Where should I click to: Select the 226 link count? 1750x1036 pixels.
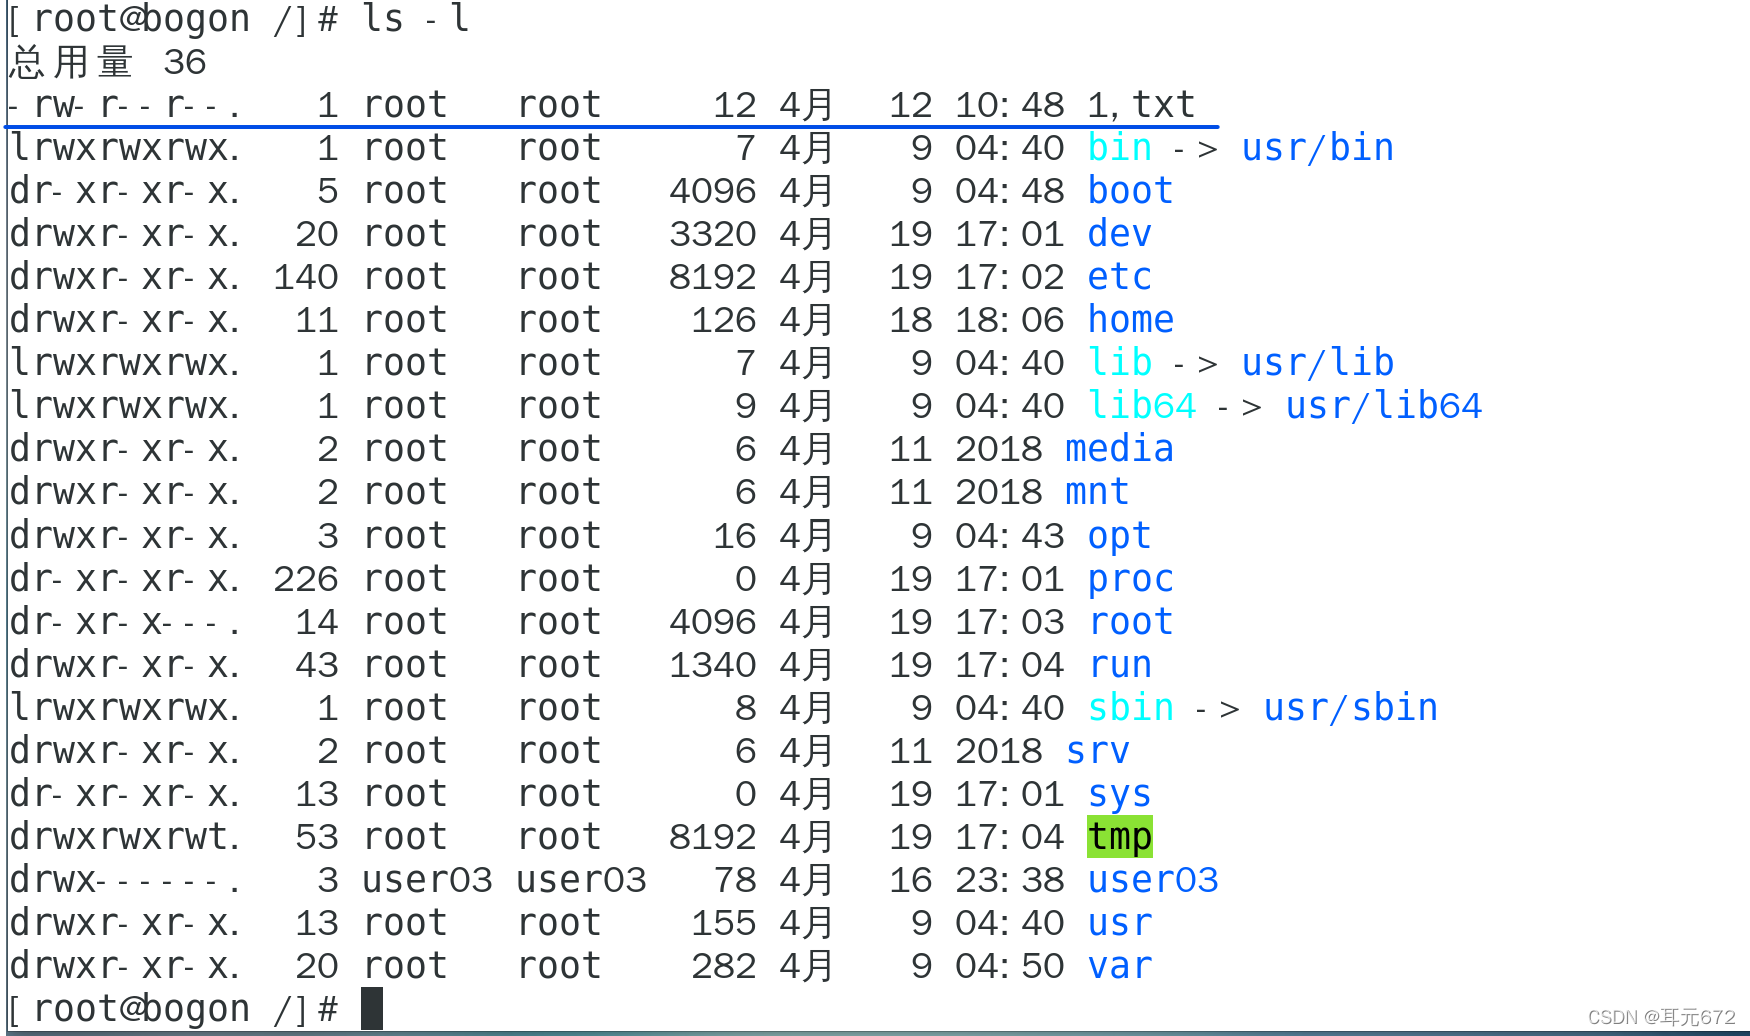pyautogui.click(x=305, y=579)
